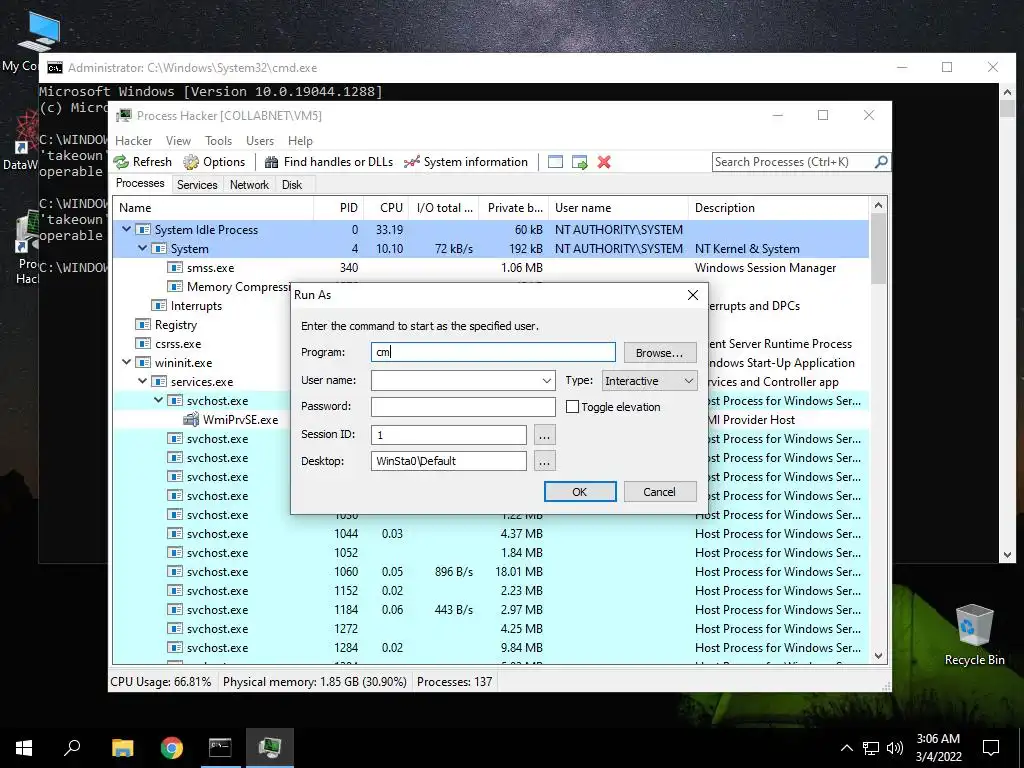1024x768 pixels.
Task: Click the cmd window scroll-up arrow
Action: click(x=1006, y=93)
